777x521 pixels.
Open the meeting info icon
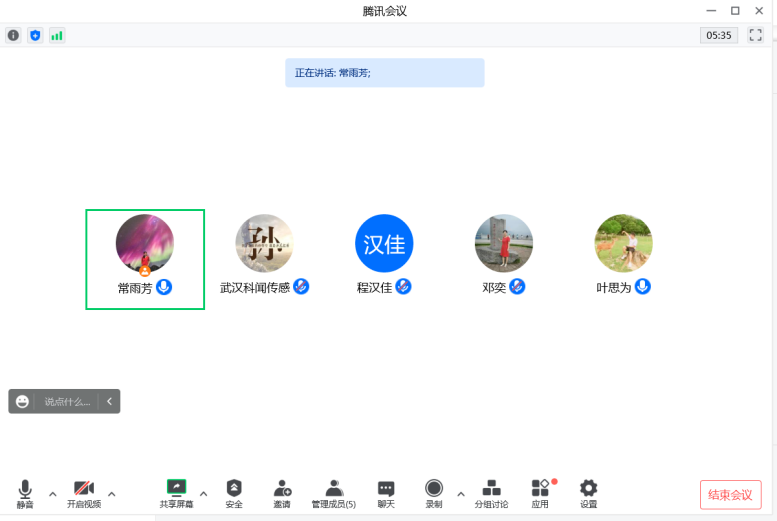(x=13, y=35)
